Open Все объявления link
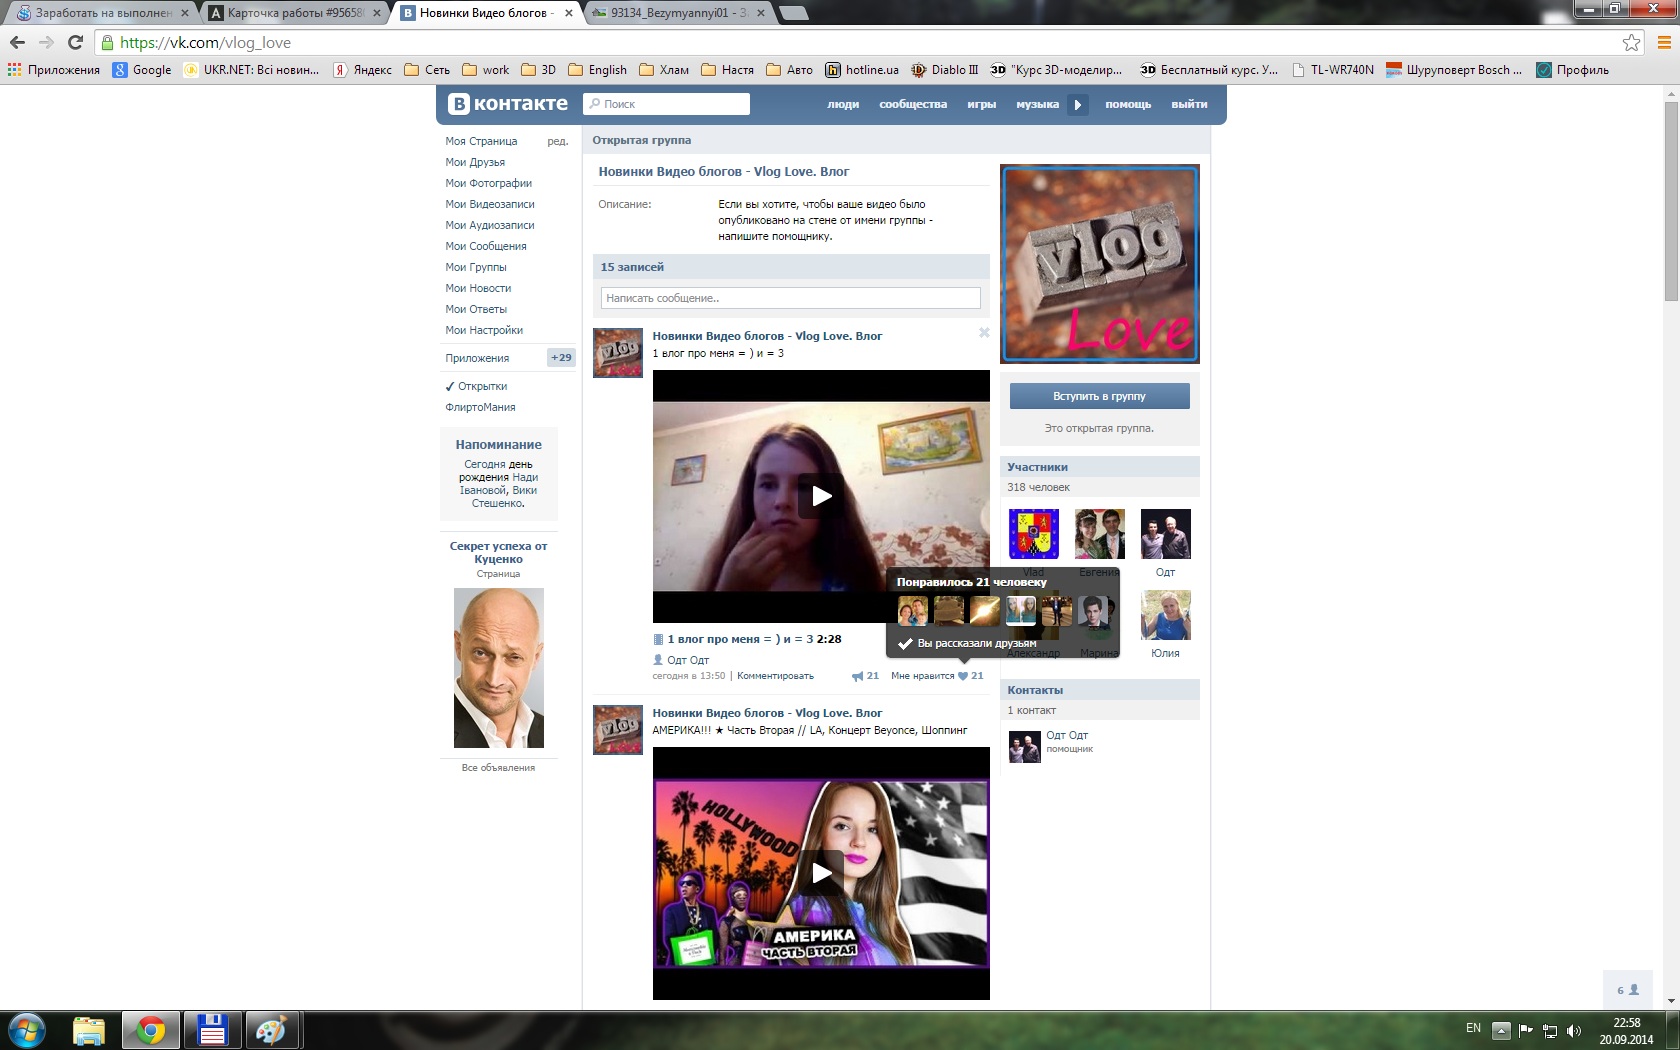Image resolution: width=1680 pixels, height=1050 pixels. pos(498,768)
